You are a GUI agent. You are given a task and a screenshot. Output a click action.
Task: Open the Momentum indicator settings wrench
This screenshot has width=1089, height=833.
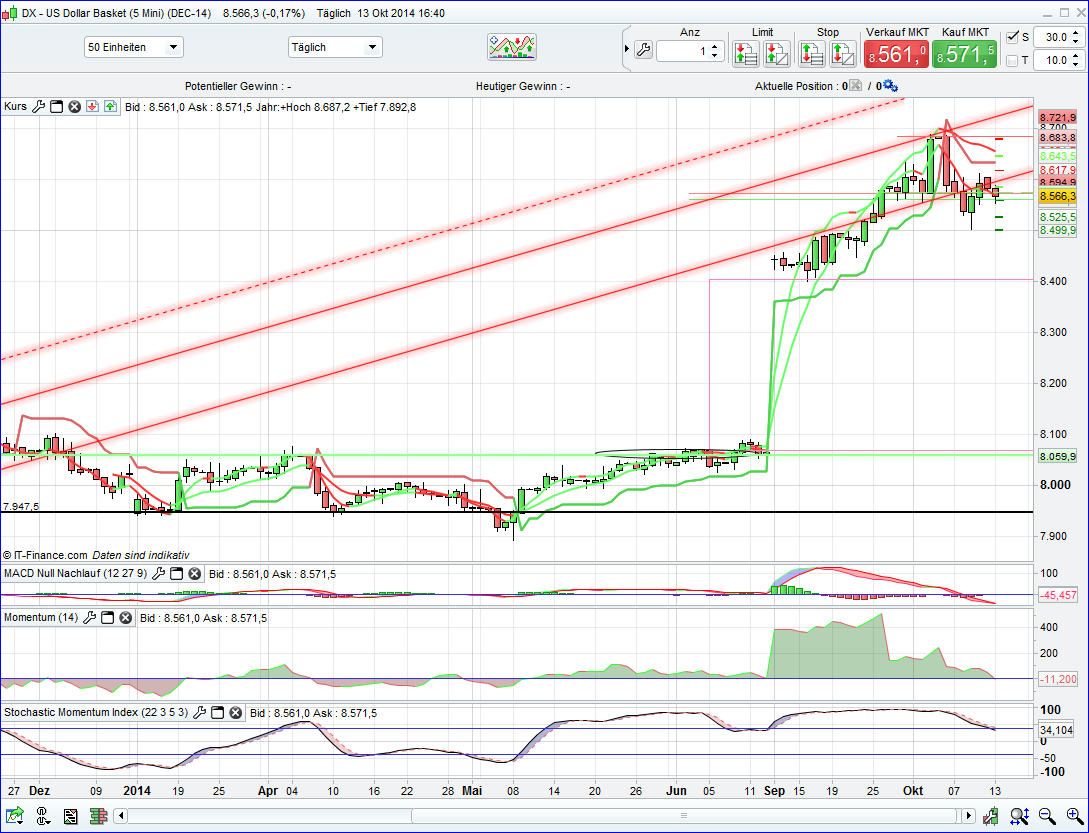click(x=90, y=617)
